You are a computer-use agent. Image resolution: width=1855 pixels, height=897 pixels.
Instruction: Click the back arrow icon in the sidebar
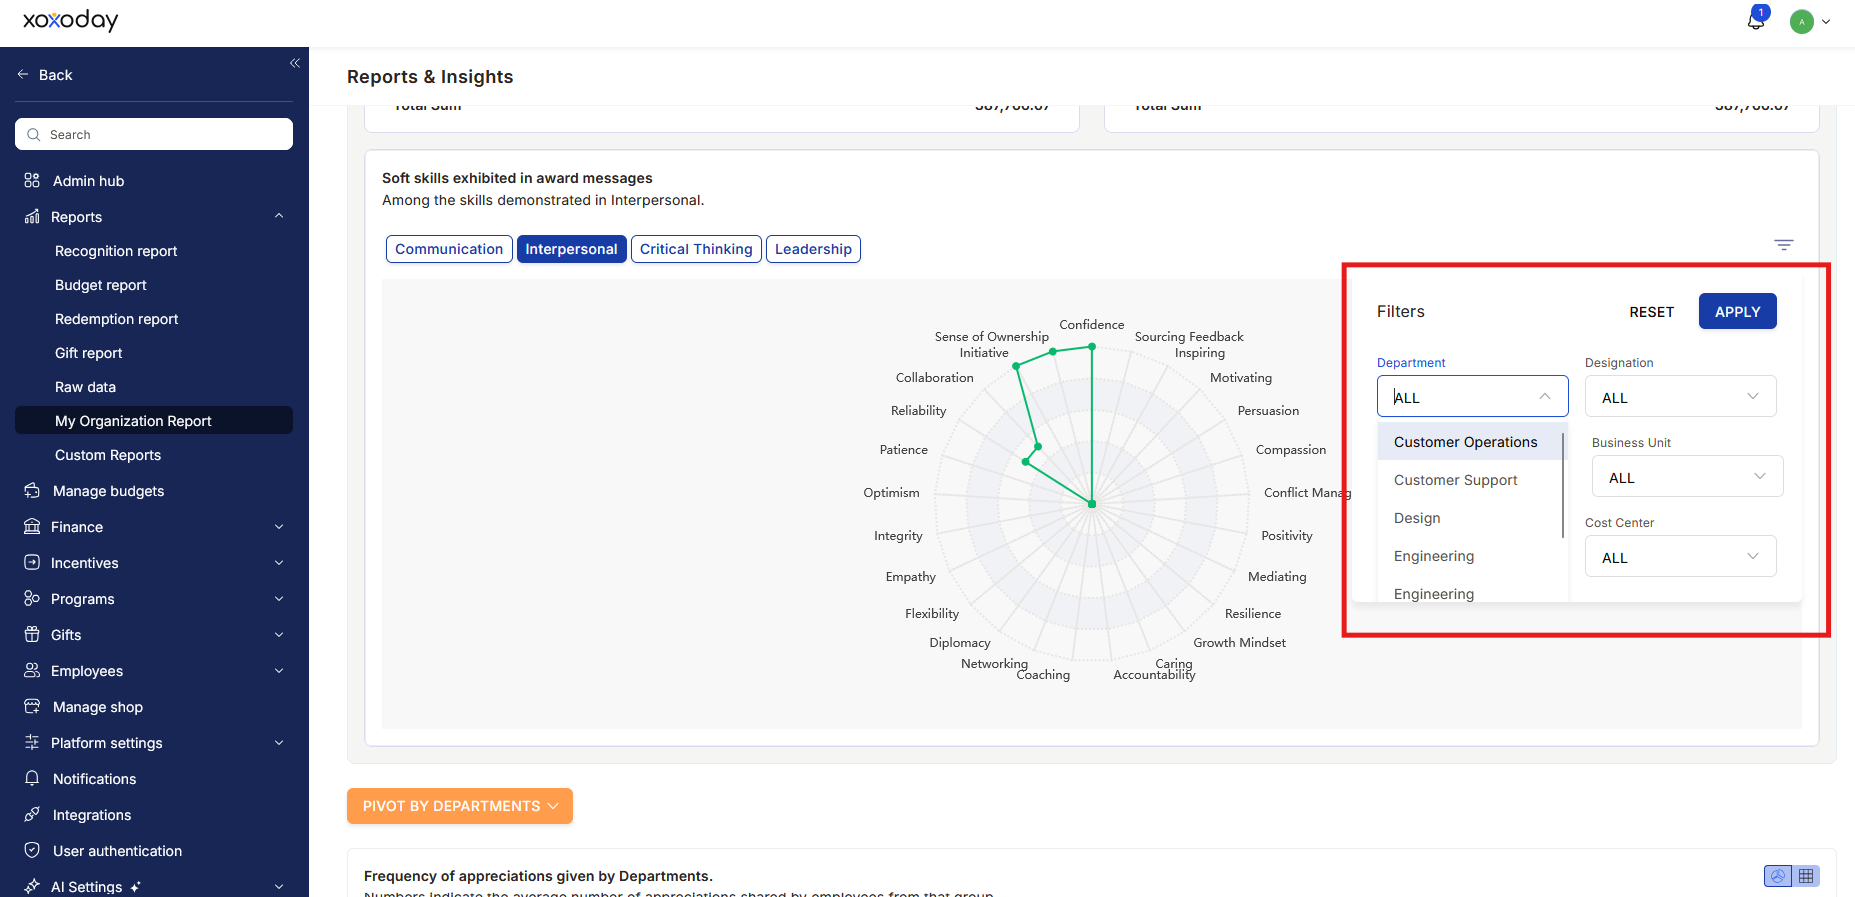click(x=23, y=75)
